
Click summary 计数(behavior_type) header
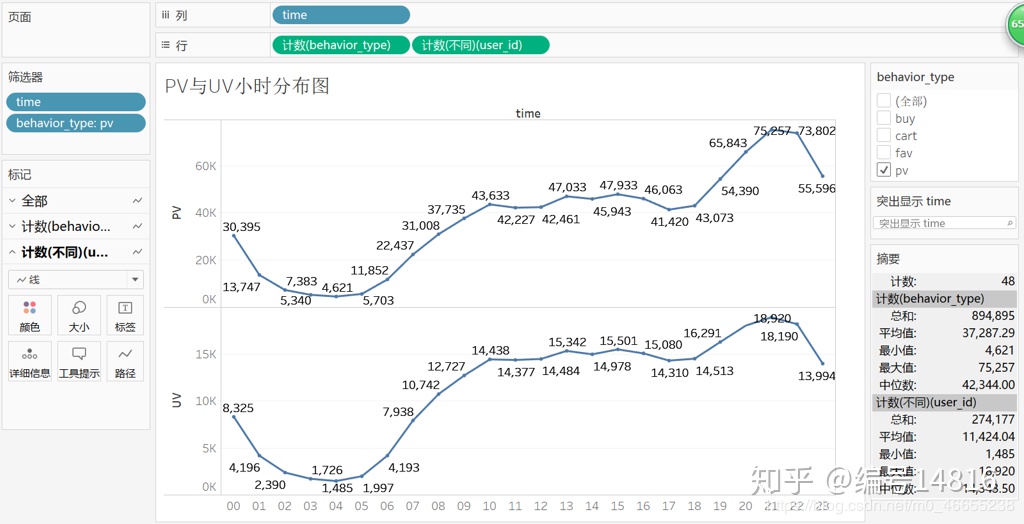pos(944,299)
